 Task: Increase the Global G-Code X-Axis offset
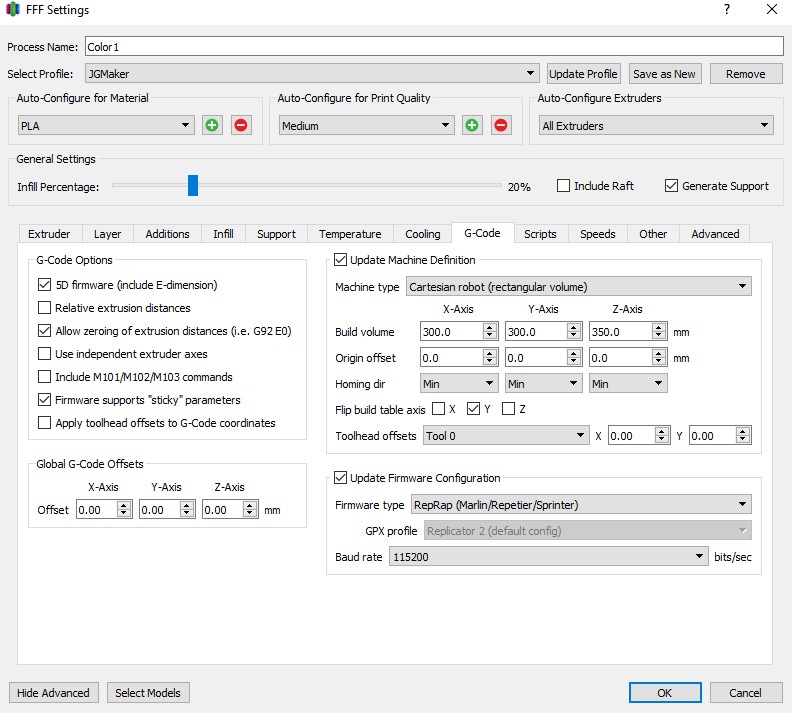click(x=124, y=505)
